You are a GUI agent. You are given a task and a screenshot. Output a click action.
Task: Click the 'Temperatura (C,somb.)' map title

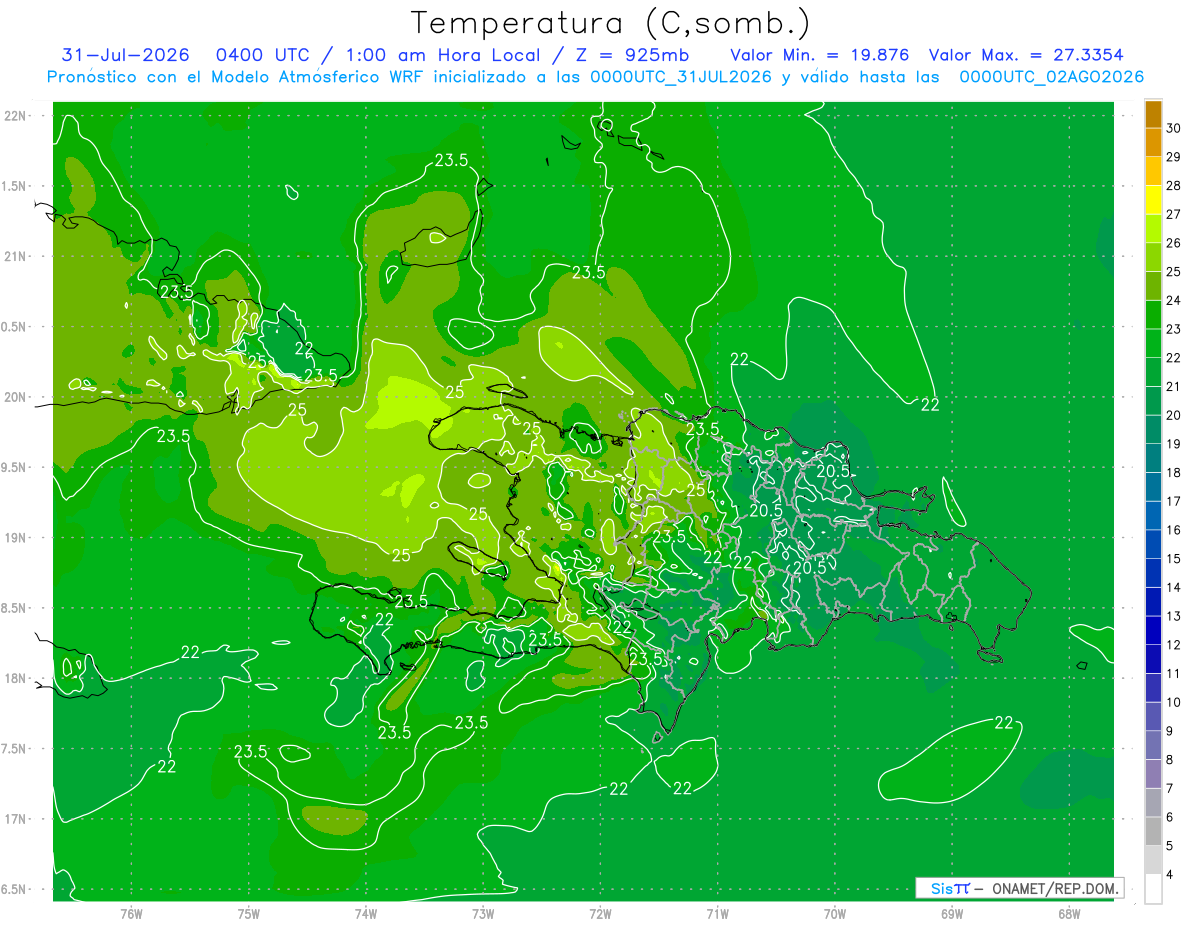(x=611, y=24)
